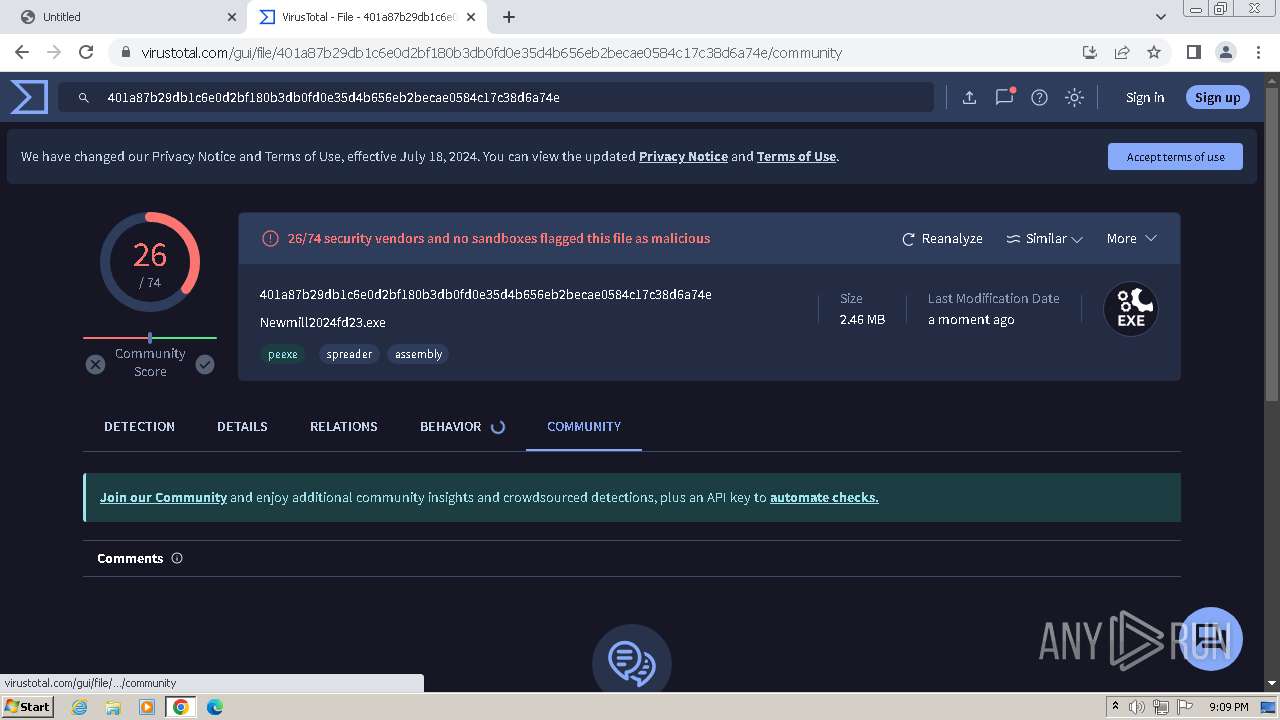The height and width of the screenshot is (720, 1280).
Task: Select the COMMUNITY tab
Action: [584, 426]
